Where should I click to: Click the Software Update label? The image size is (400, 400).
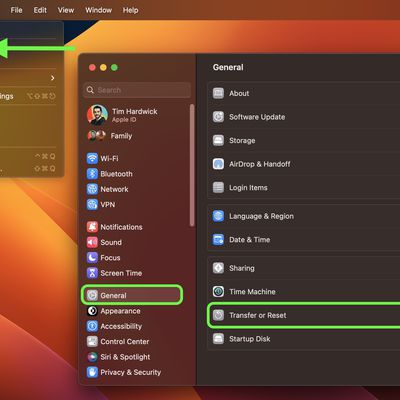click(257, 117)
